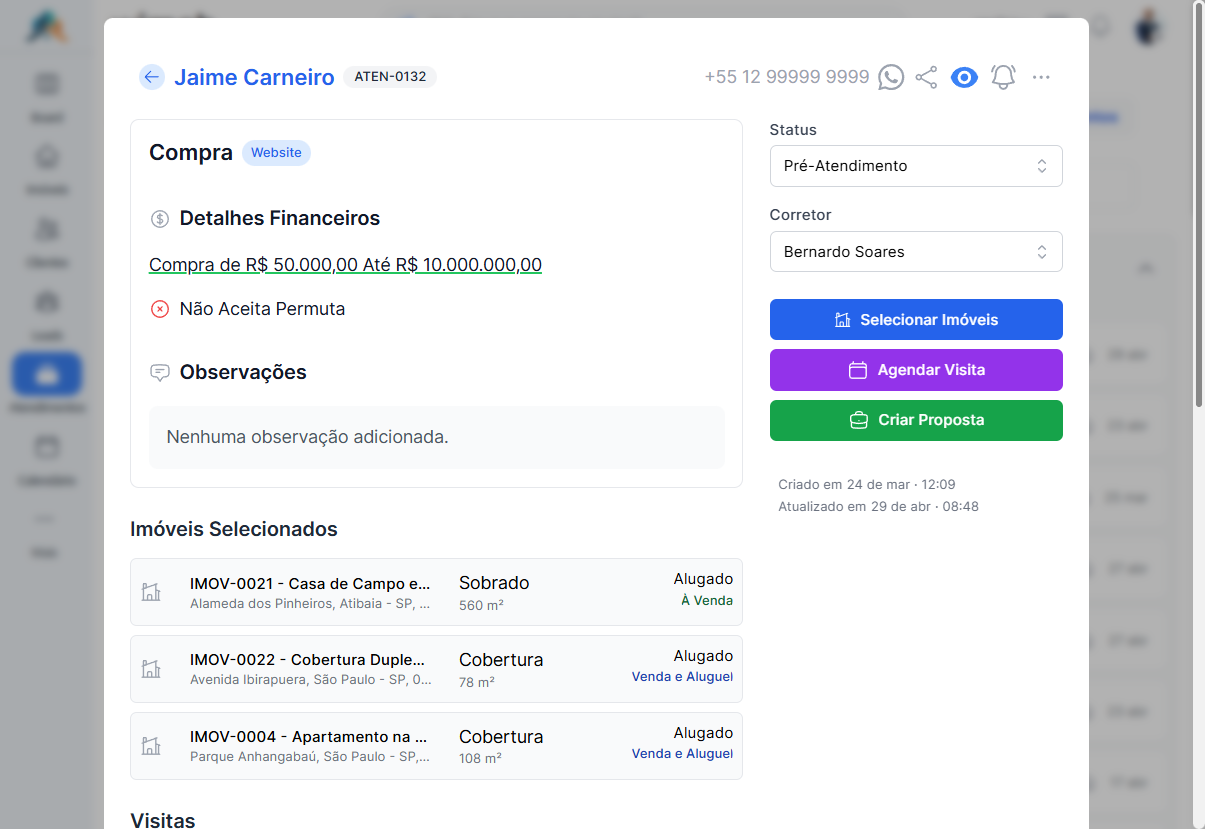Click the Website source tag

[x=276, y=153]
